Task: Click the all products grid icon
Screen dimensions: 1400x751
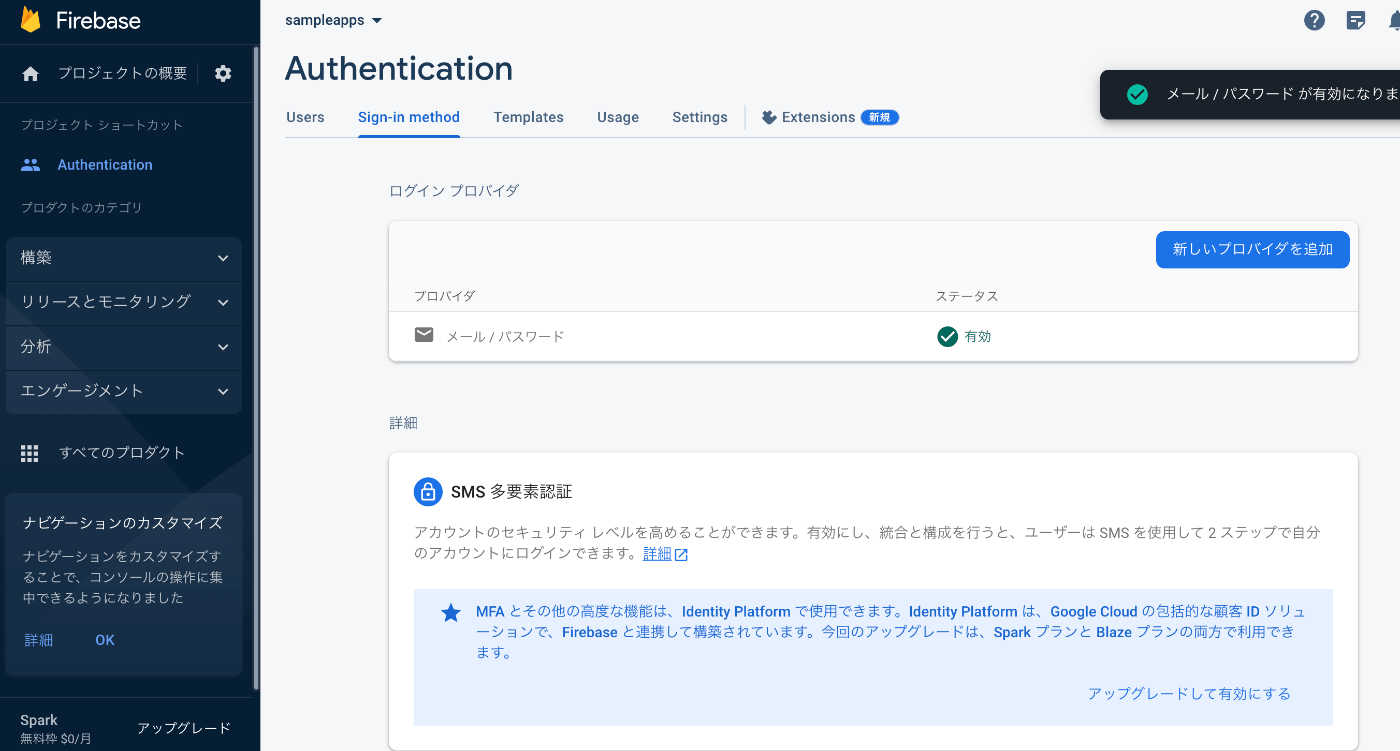Action: point(30,453)
